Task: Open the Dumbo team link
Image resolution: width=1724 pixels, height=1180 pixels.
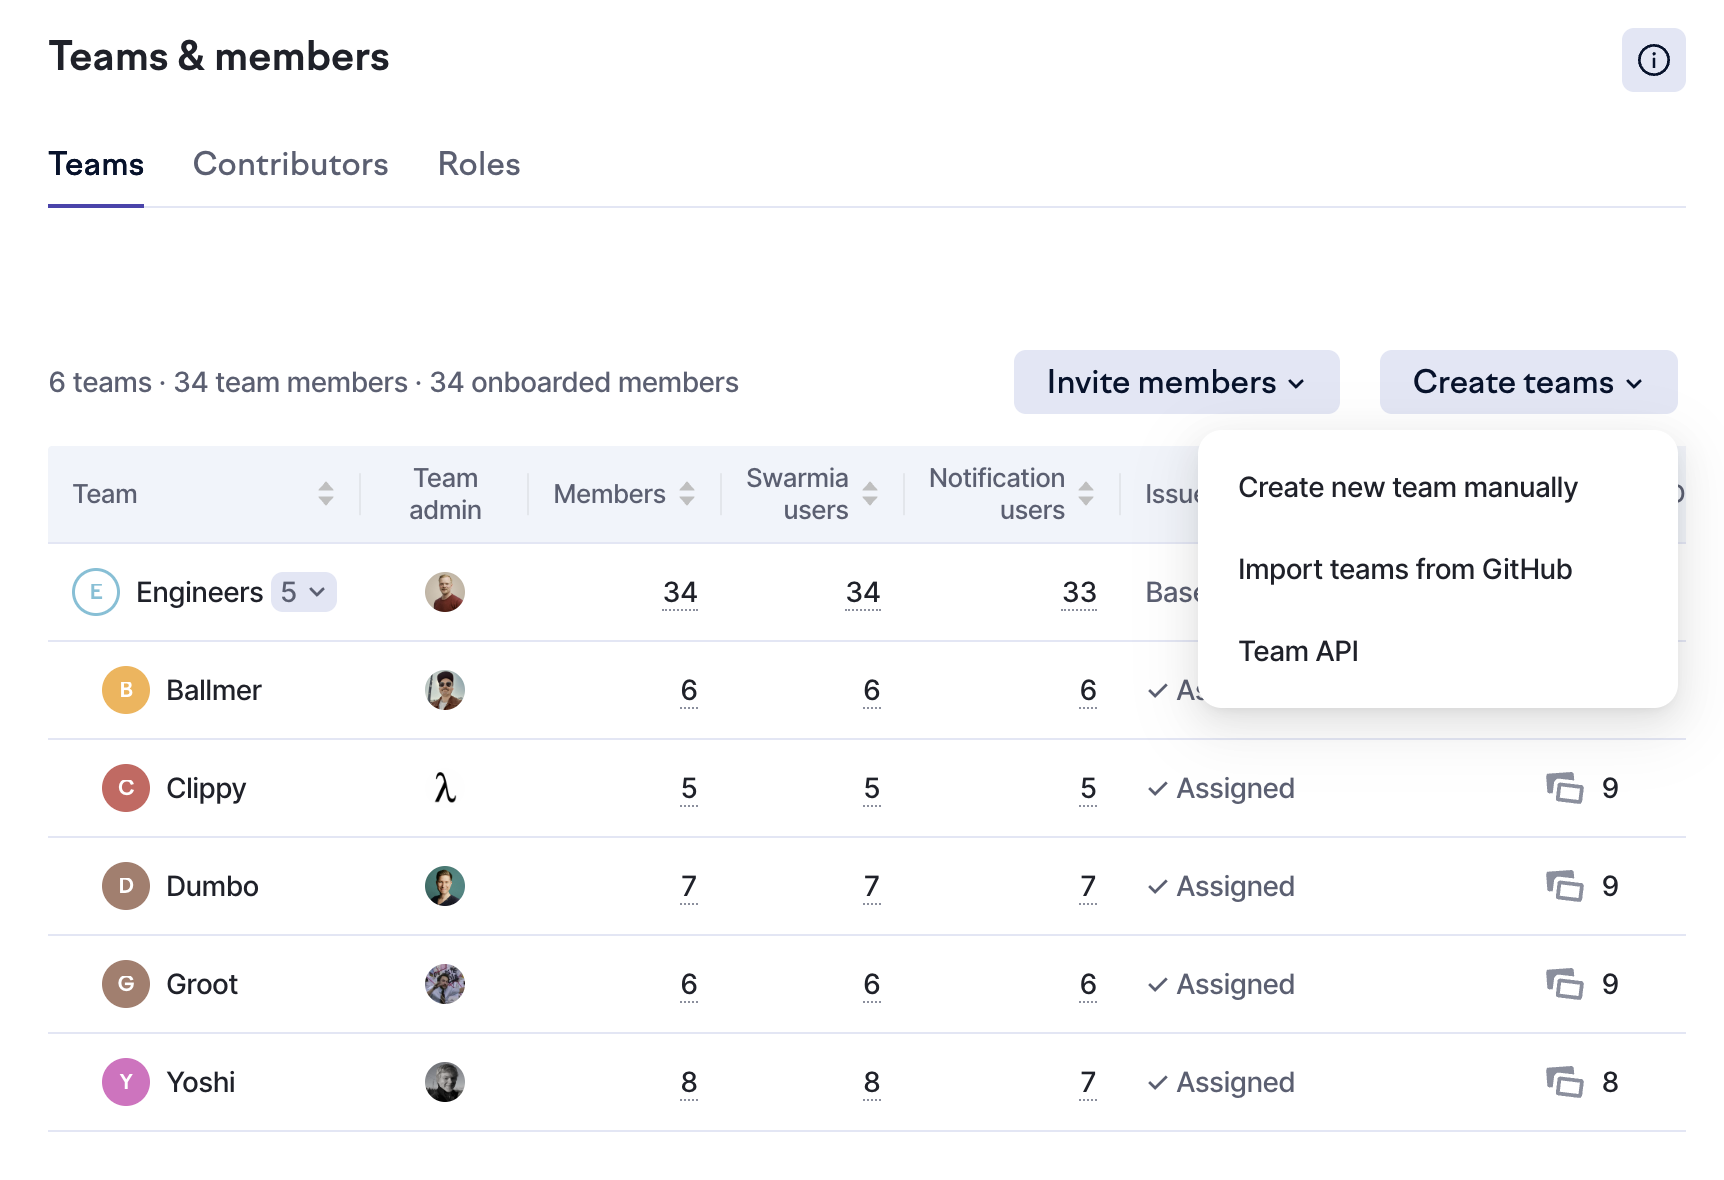Action: point(212,886)
